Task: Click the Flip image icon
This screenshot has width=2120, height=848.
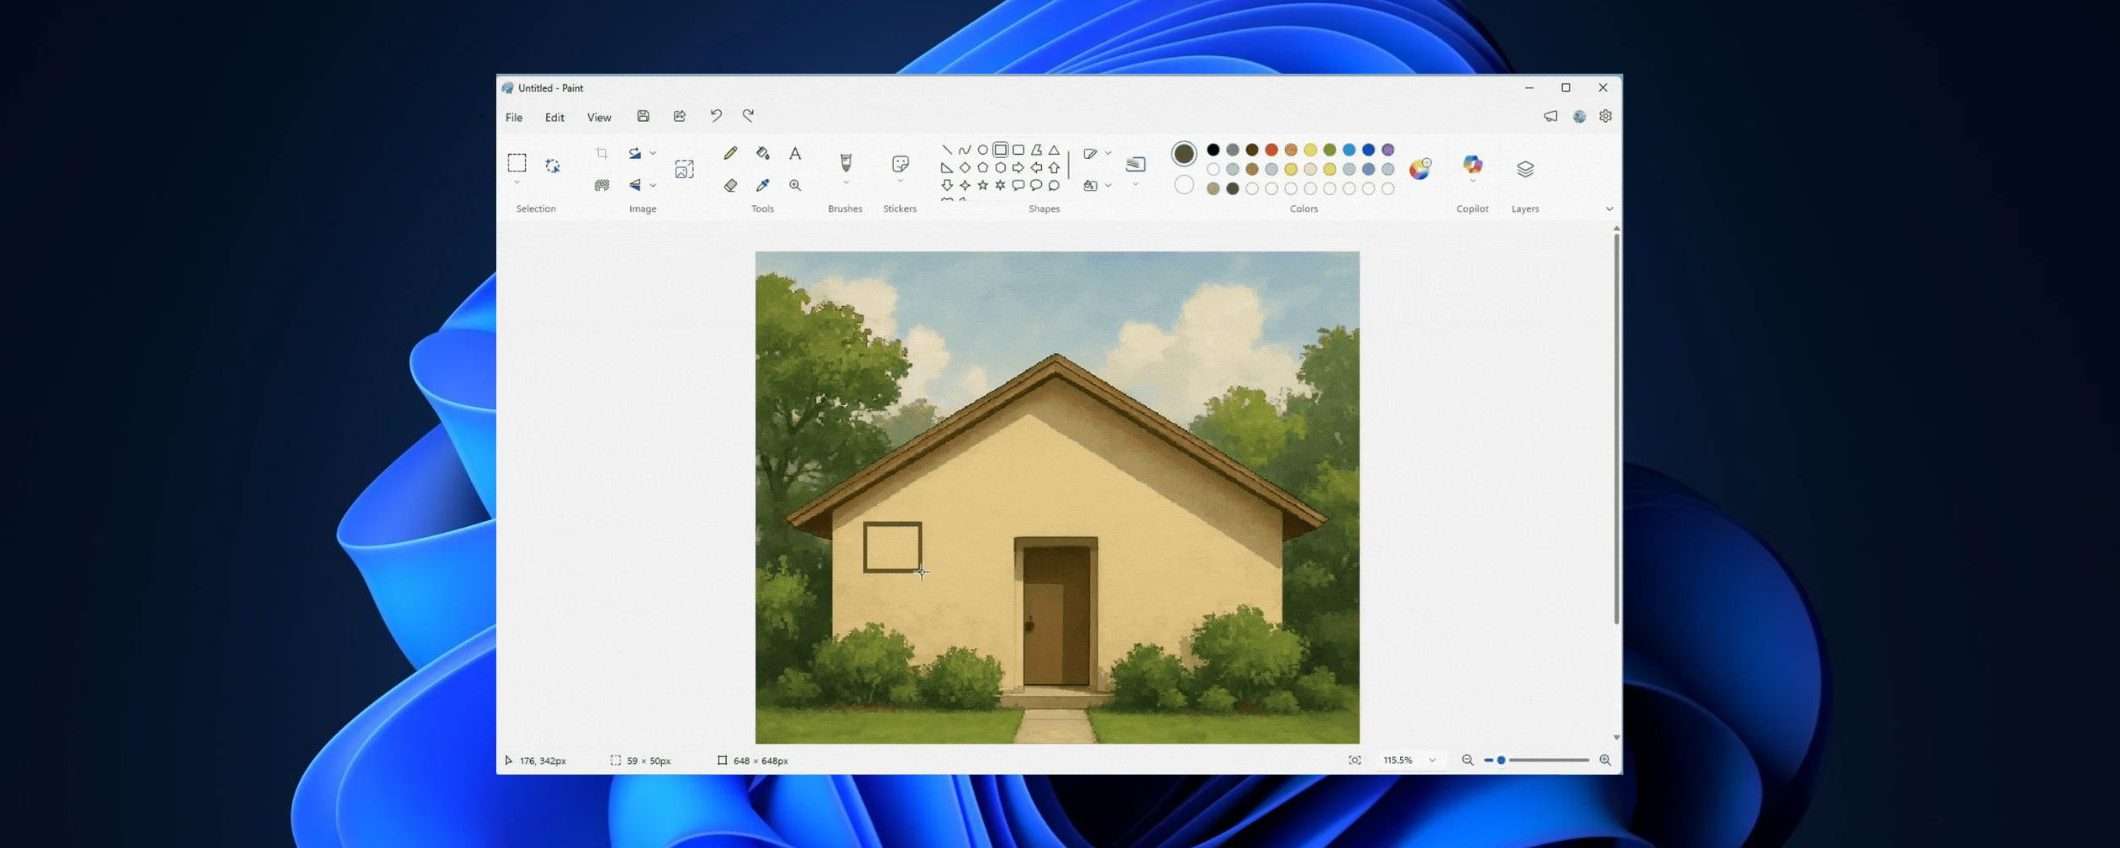Action: tap(635, 185)
